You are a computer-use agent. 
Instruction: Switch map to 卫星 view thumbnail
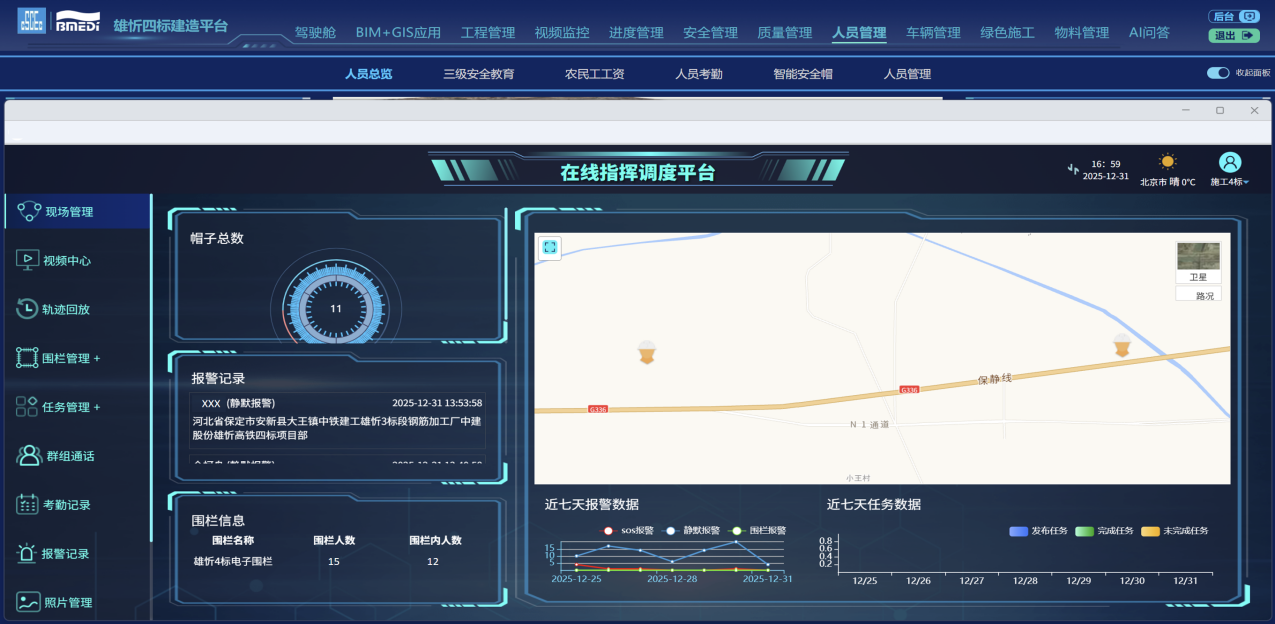(x=1198, y=262)
